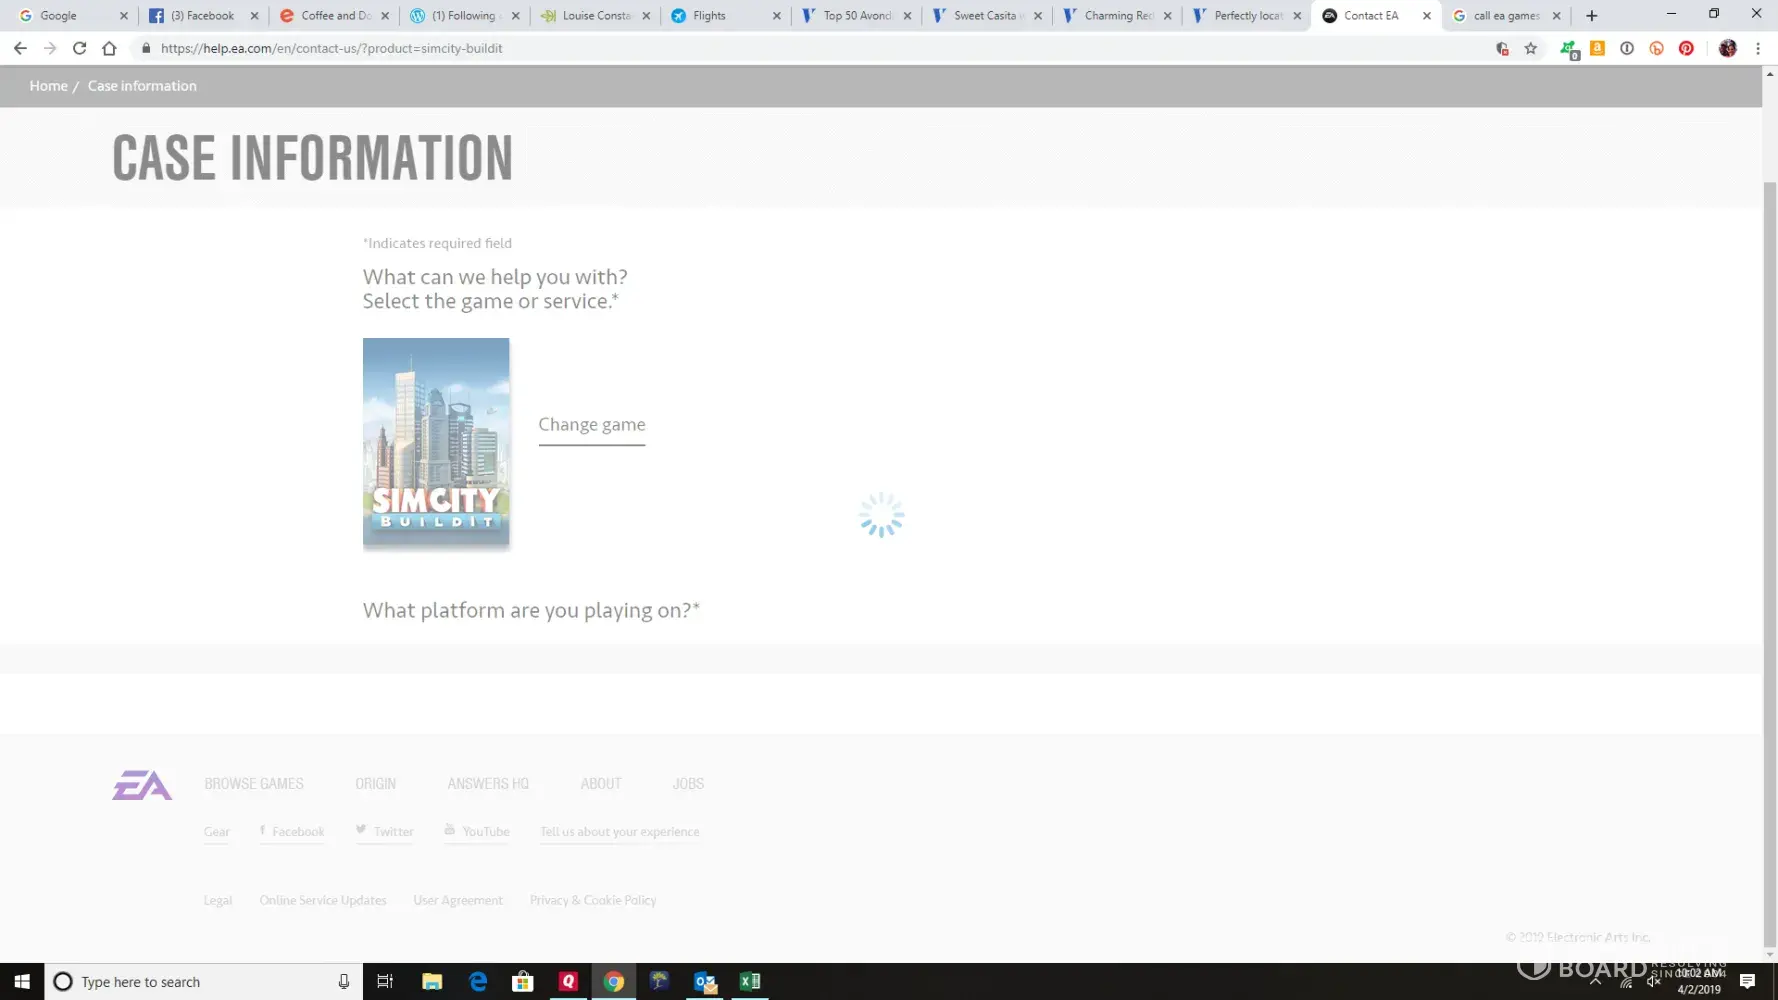Show hidden system tray icons

(x=1596, y=982)
